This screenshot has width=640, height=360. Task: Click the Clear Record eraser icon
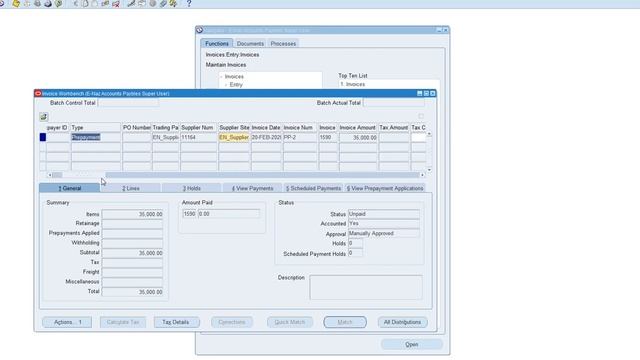coord(105,4)
